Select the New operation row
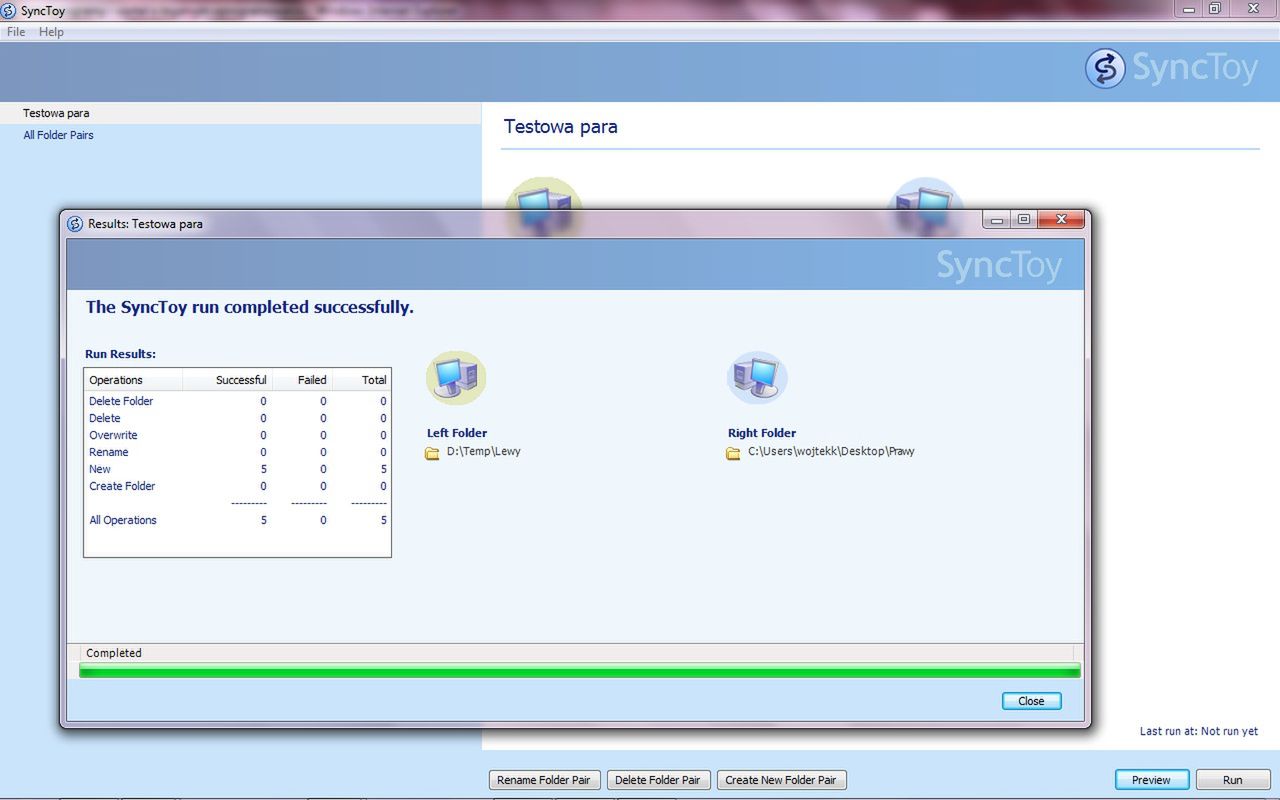The height and width of the screenshot is (800, 1280). click(x=237, y=469)
